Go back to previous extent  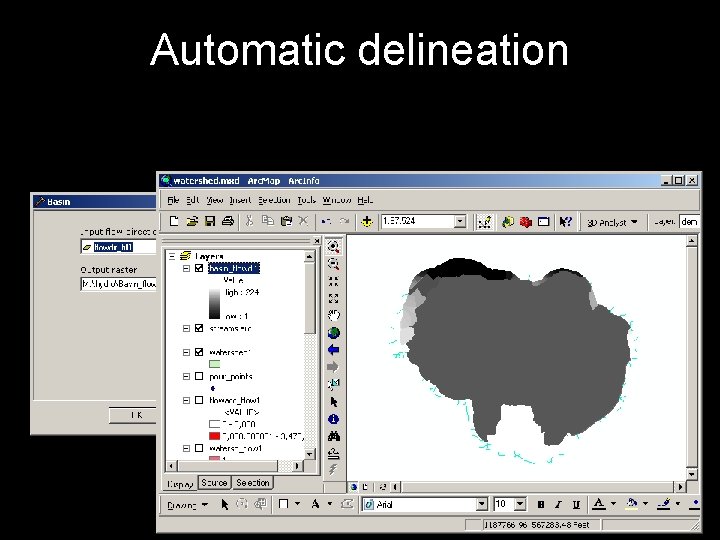[334, 350]
